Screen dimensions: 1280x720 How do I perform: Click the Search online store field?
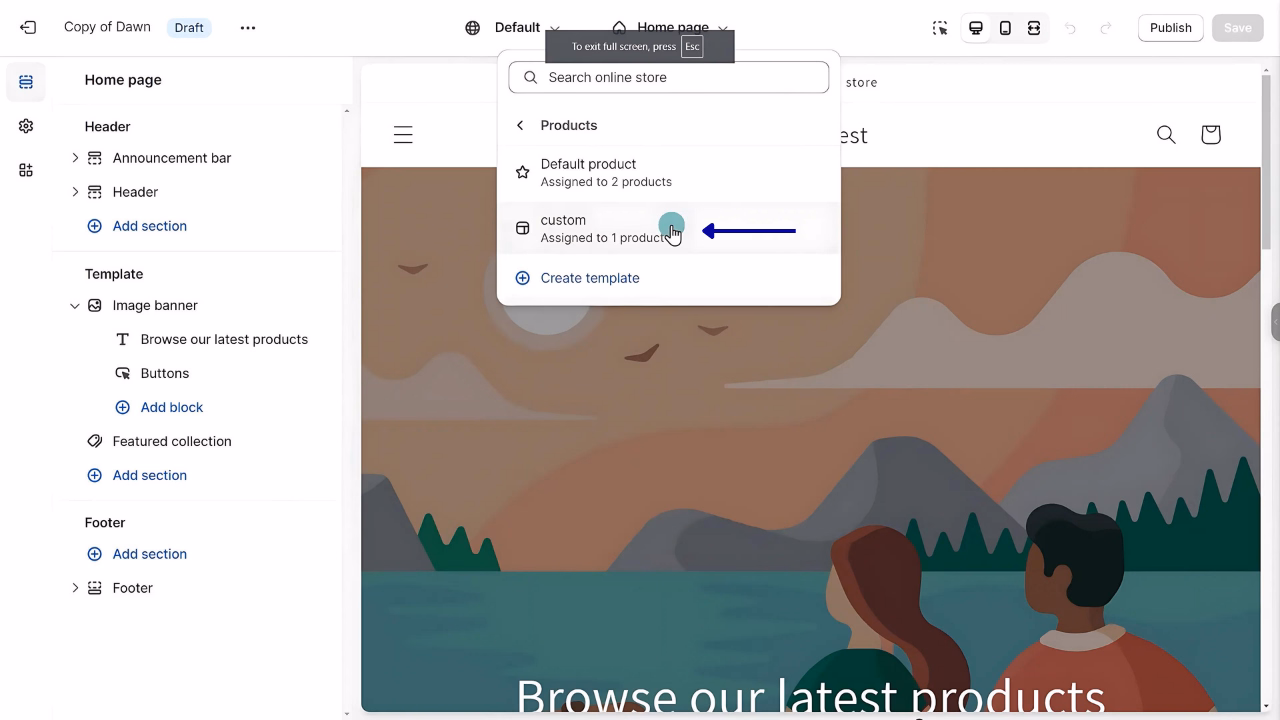pos(669,77)
